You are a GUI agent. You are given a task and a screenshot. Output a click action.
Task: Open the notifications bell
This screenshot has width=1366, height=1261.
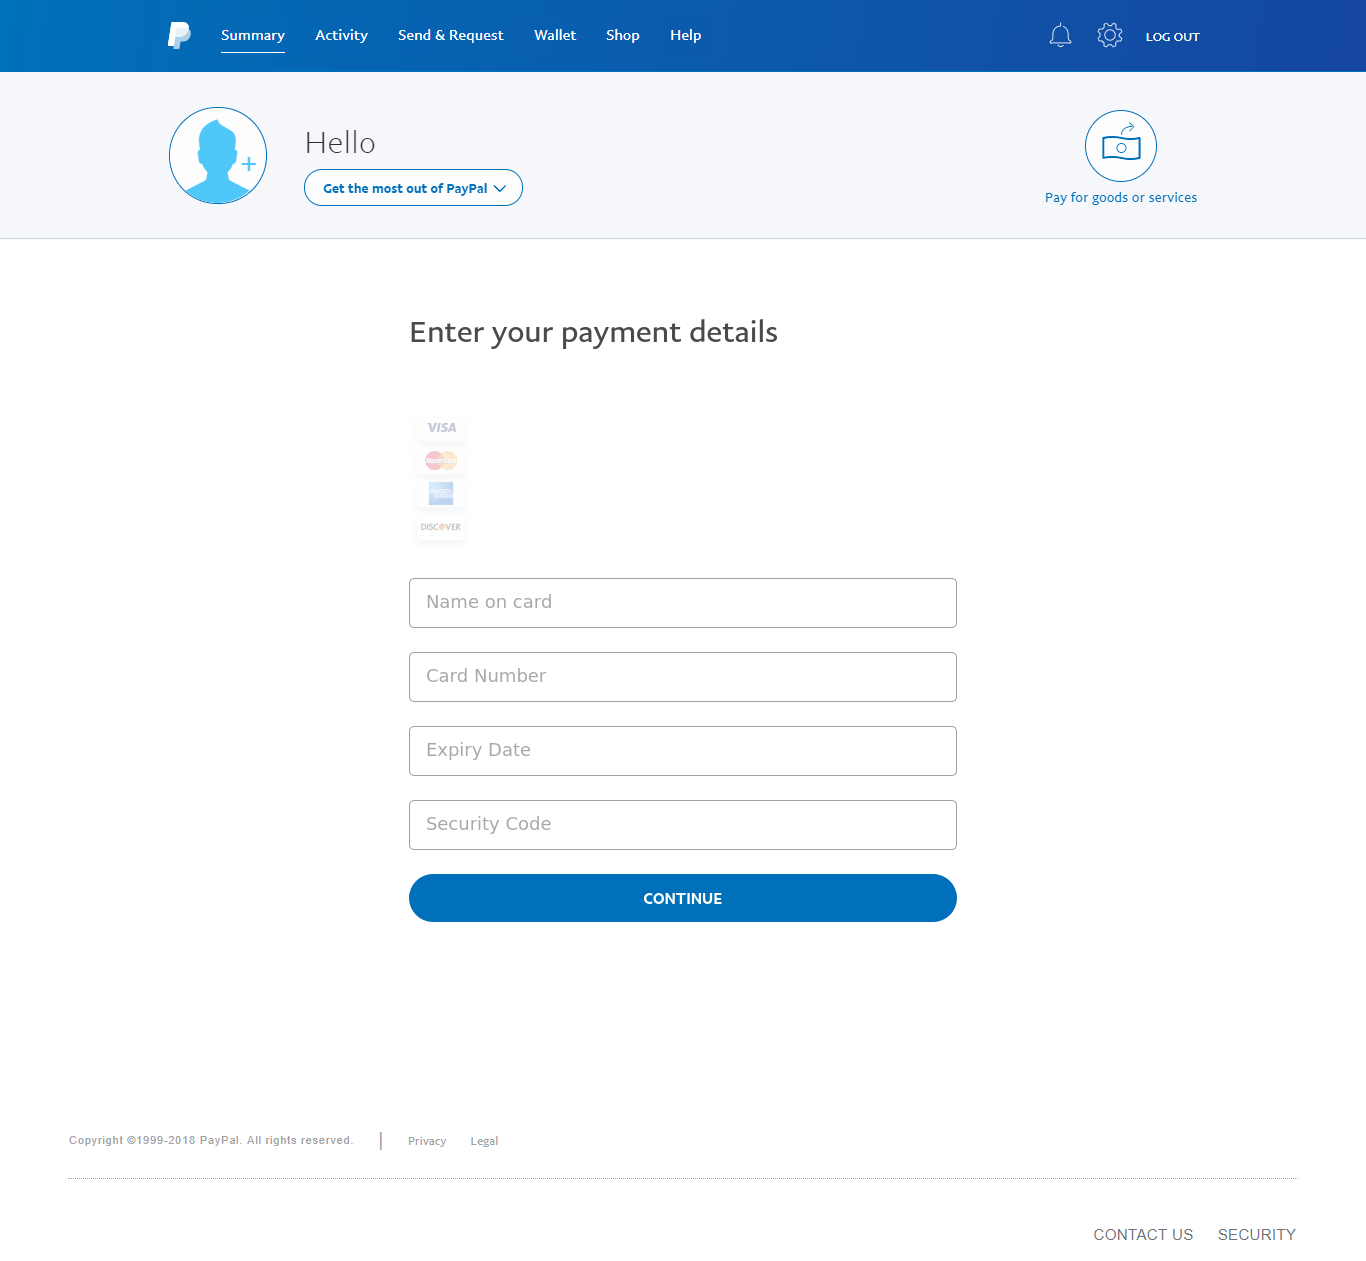point(1060,36)
